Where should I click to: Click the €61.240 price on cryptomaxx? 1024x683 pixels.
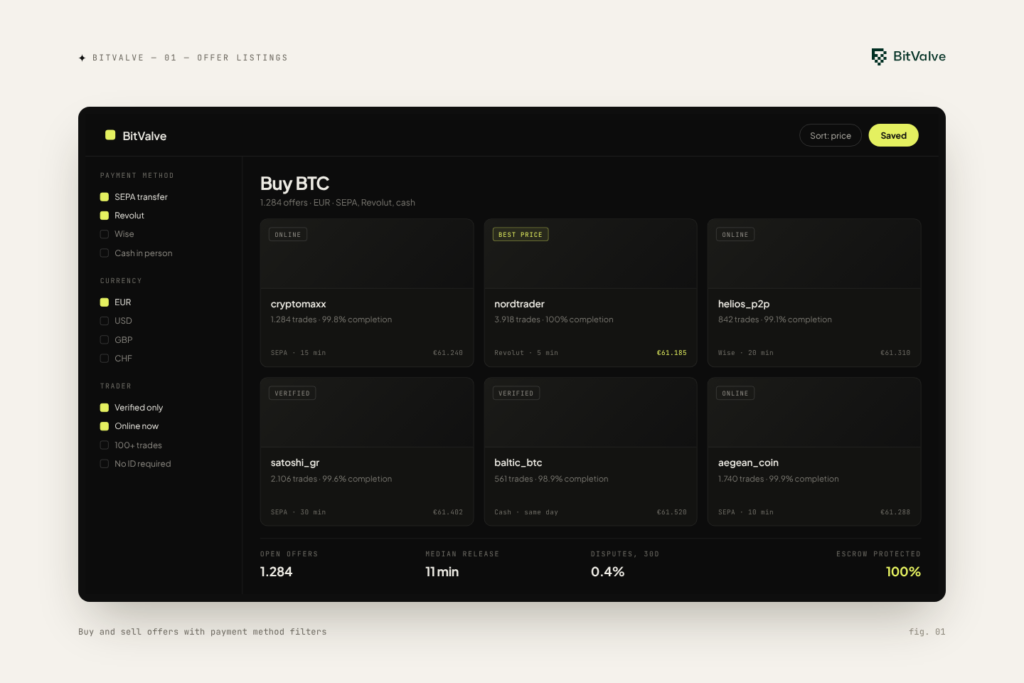(x=448, y=353)
